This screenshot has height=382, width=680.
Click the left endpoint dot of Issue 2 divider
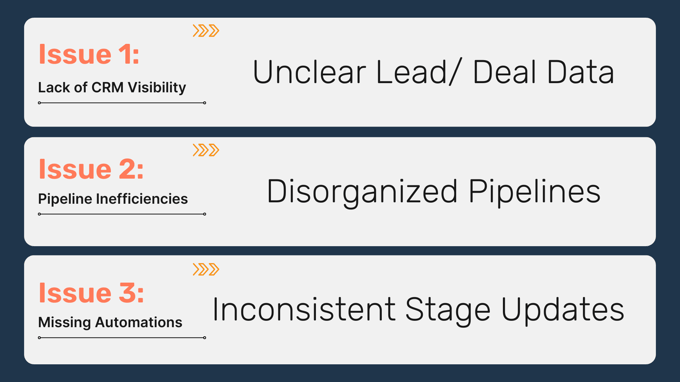39,214
